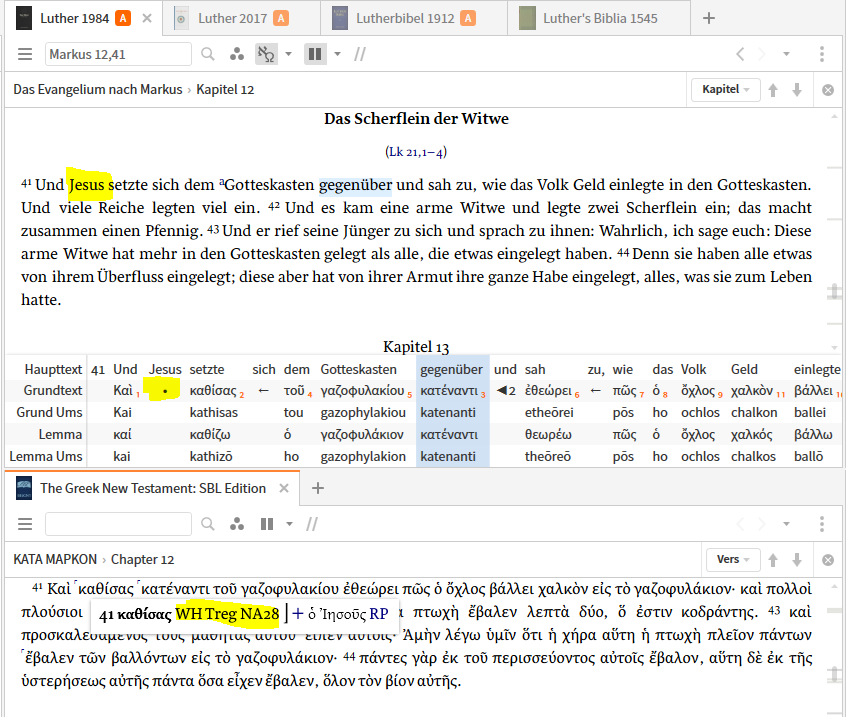846x717 pixels.
Task: Open the SBL Edition panel menu
Action: click(25, 524)
